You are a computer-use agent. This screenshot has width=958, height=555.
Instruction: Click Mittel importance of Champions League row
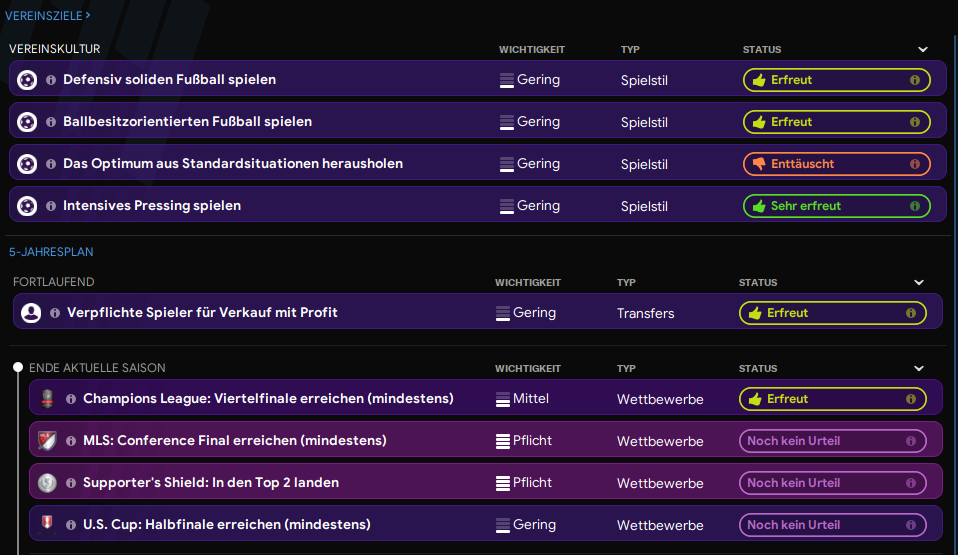(x=522, y=399)
